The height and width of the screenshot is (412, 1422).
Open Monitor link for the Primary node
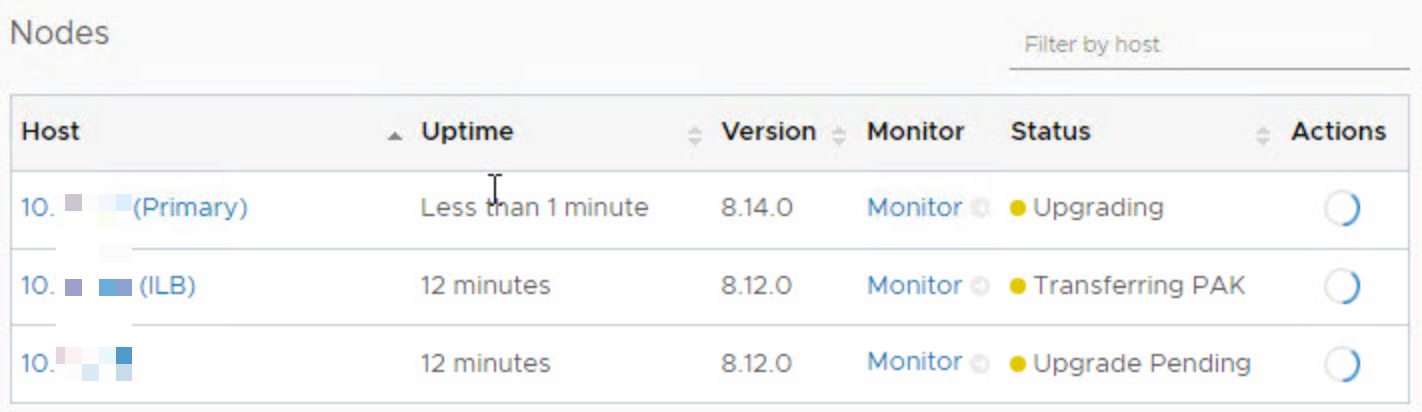[914, 208]
